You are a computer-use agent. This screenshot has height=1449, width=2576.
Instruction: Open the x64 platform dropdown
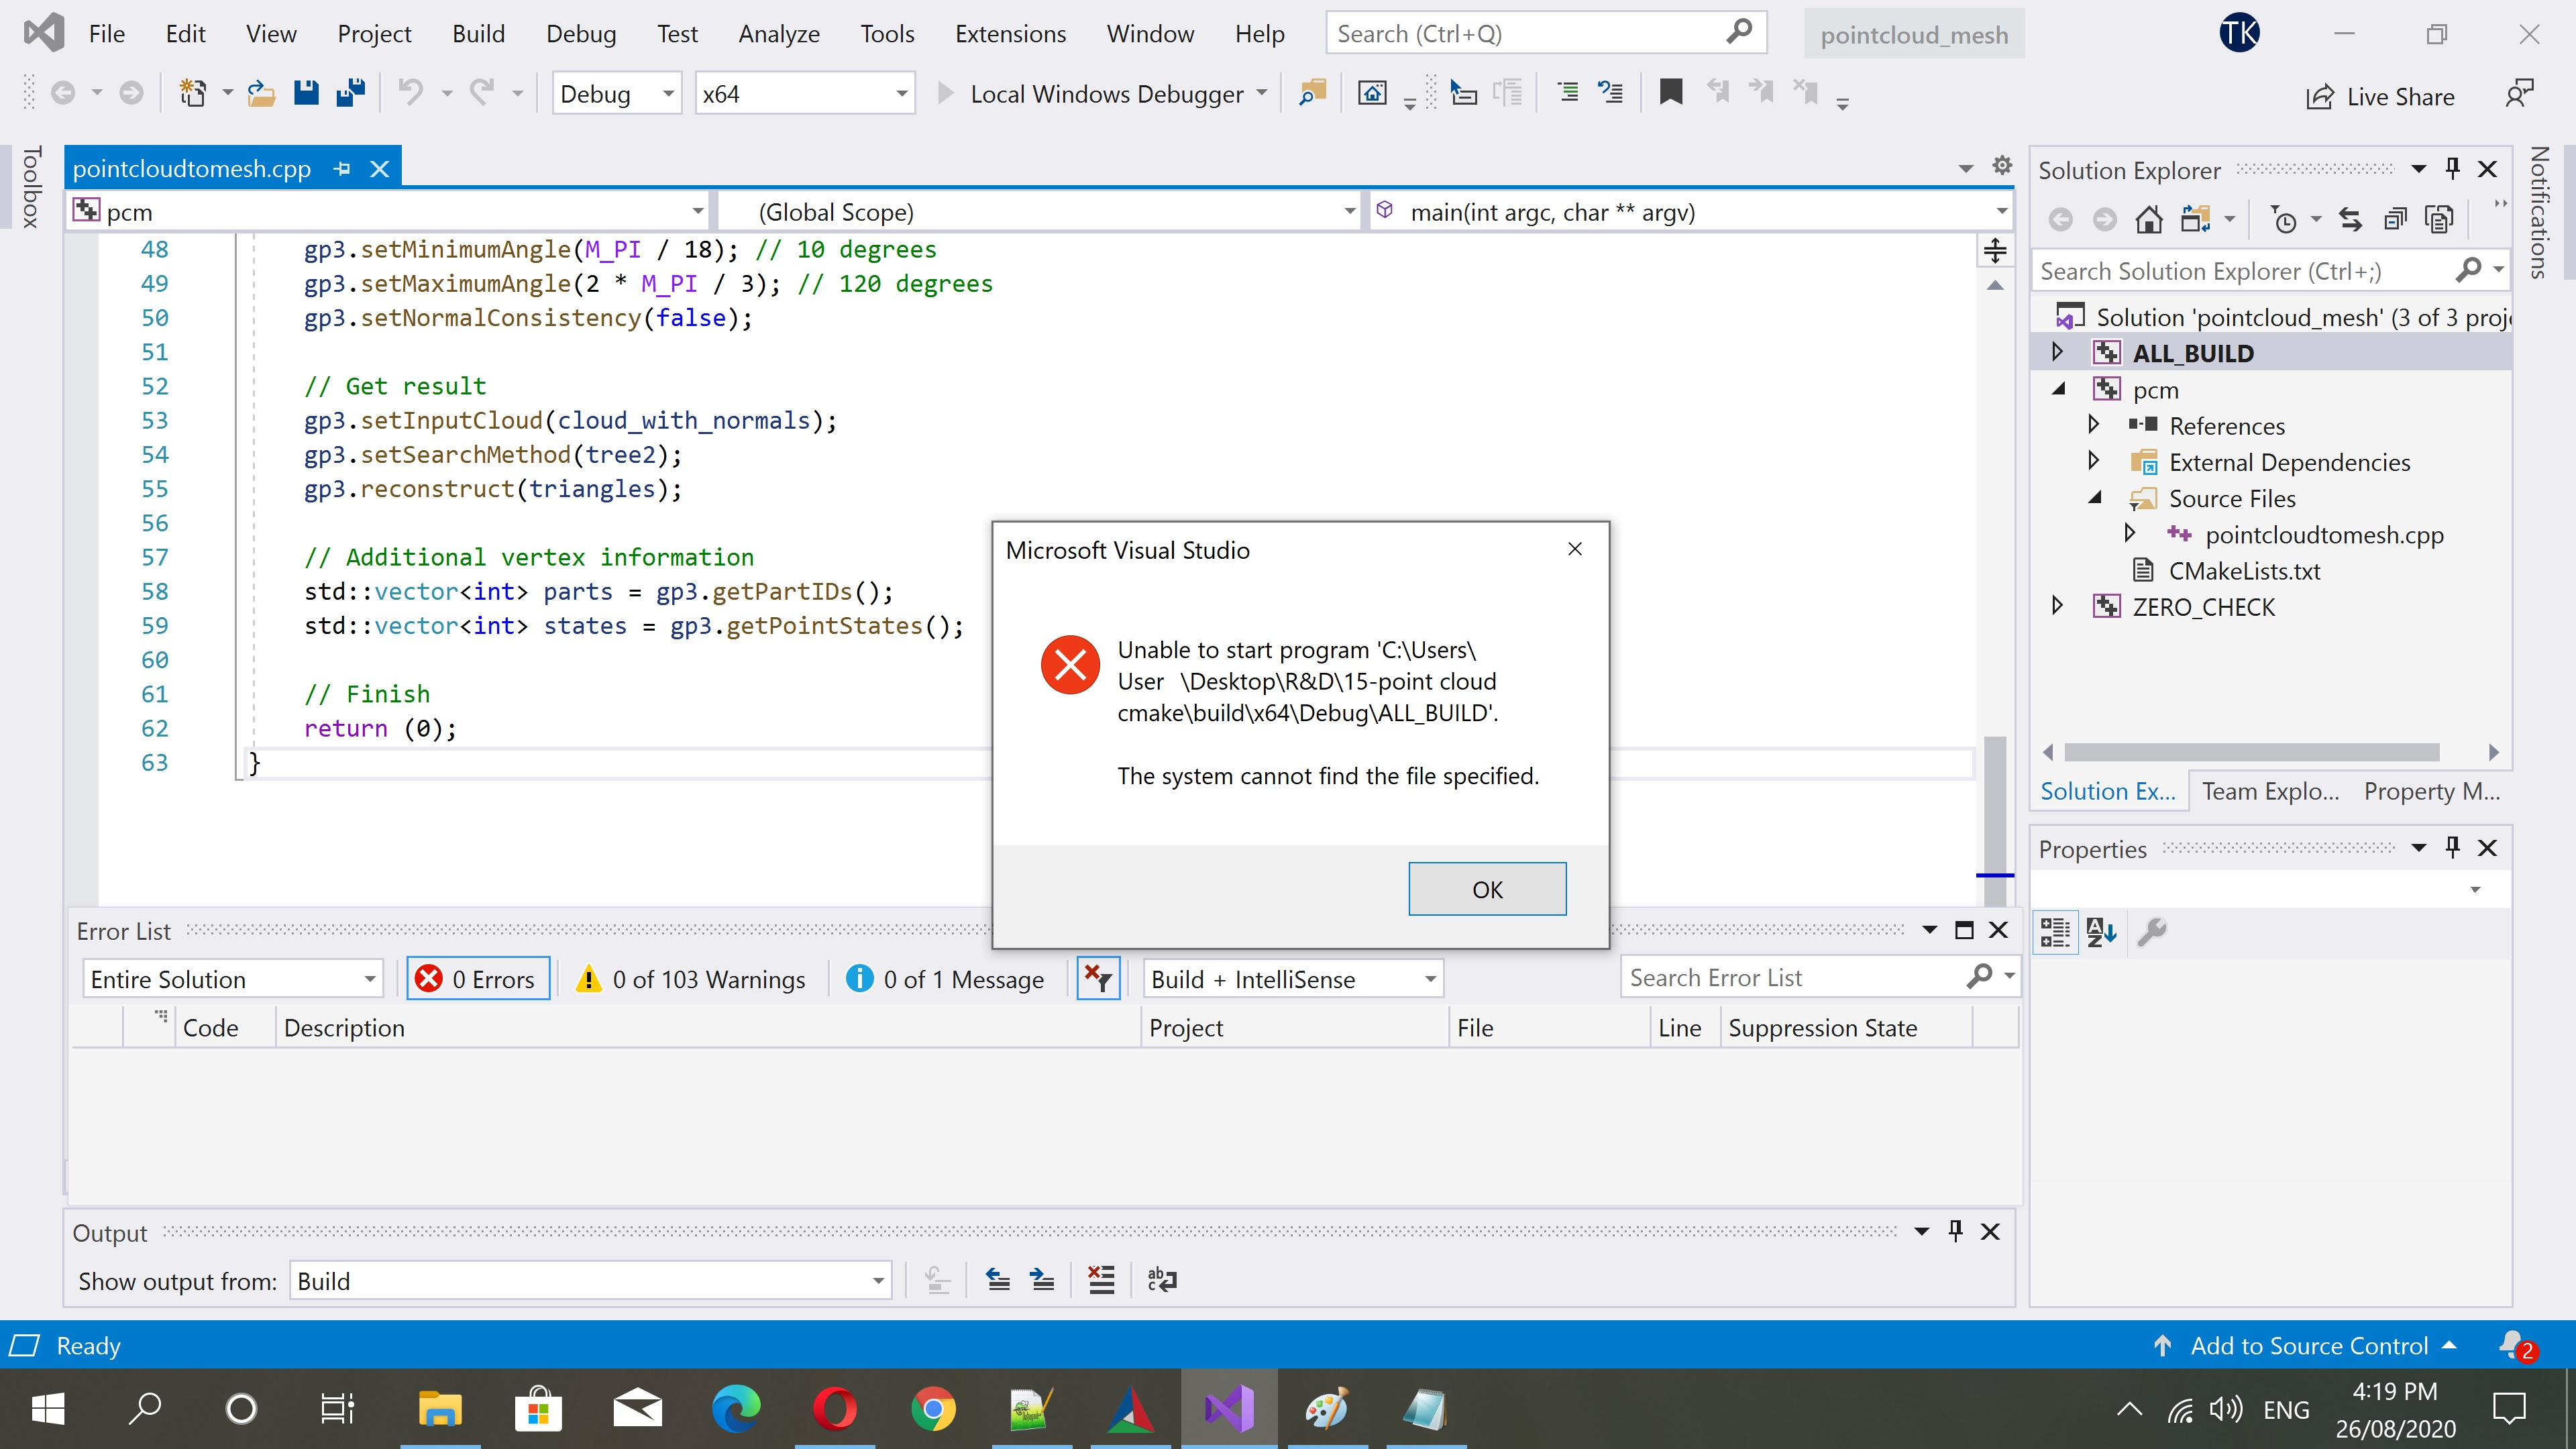point(804,94)
